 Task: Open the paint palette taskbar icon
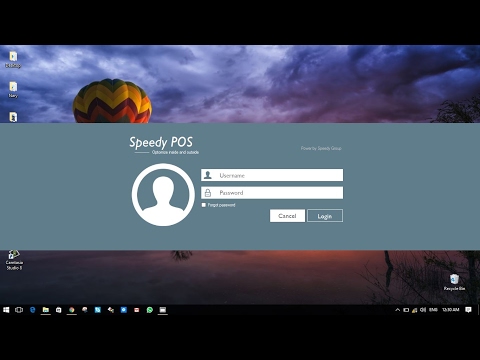click(85, 310)
